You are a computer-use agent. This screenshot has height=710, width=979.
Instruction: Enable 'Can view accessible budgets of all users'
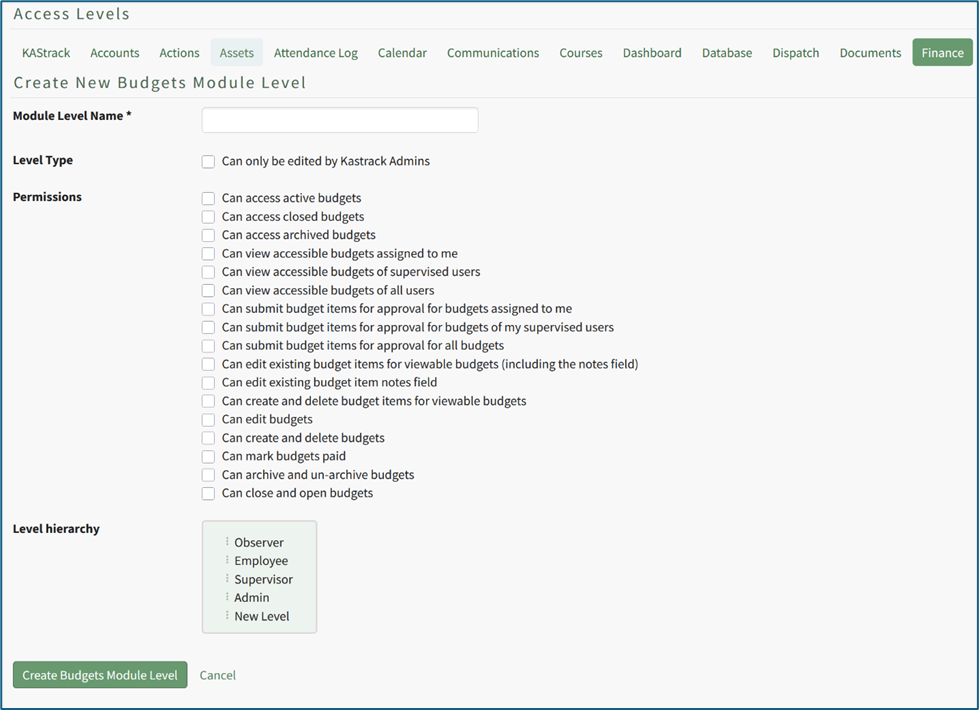pyautogui.click(x=208, y=290)
